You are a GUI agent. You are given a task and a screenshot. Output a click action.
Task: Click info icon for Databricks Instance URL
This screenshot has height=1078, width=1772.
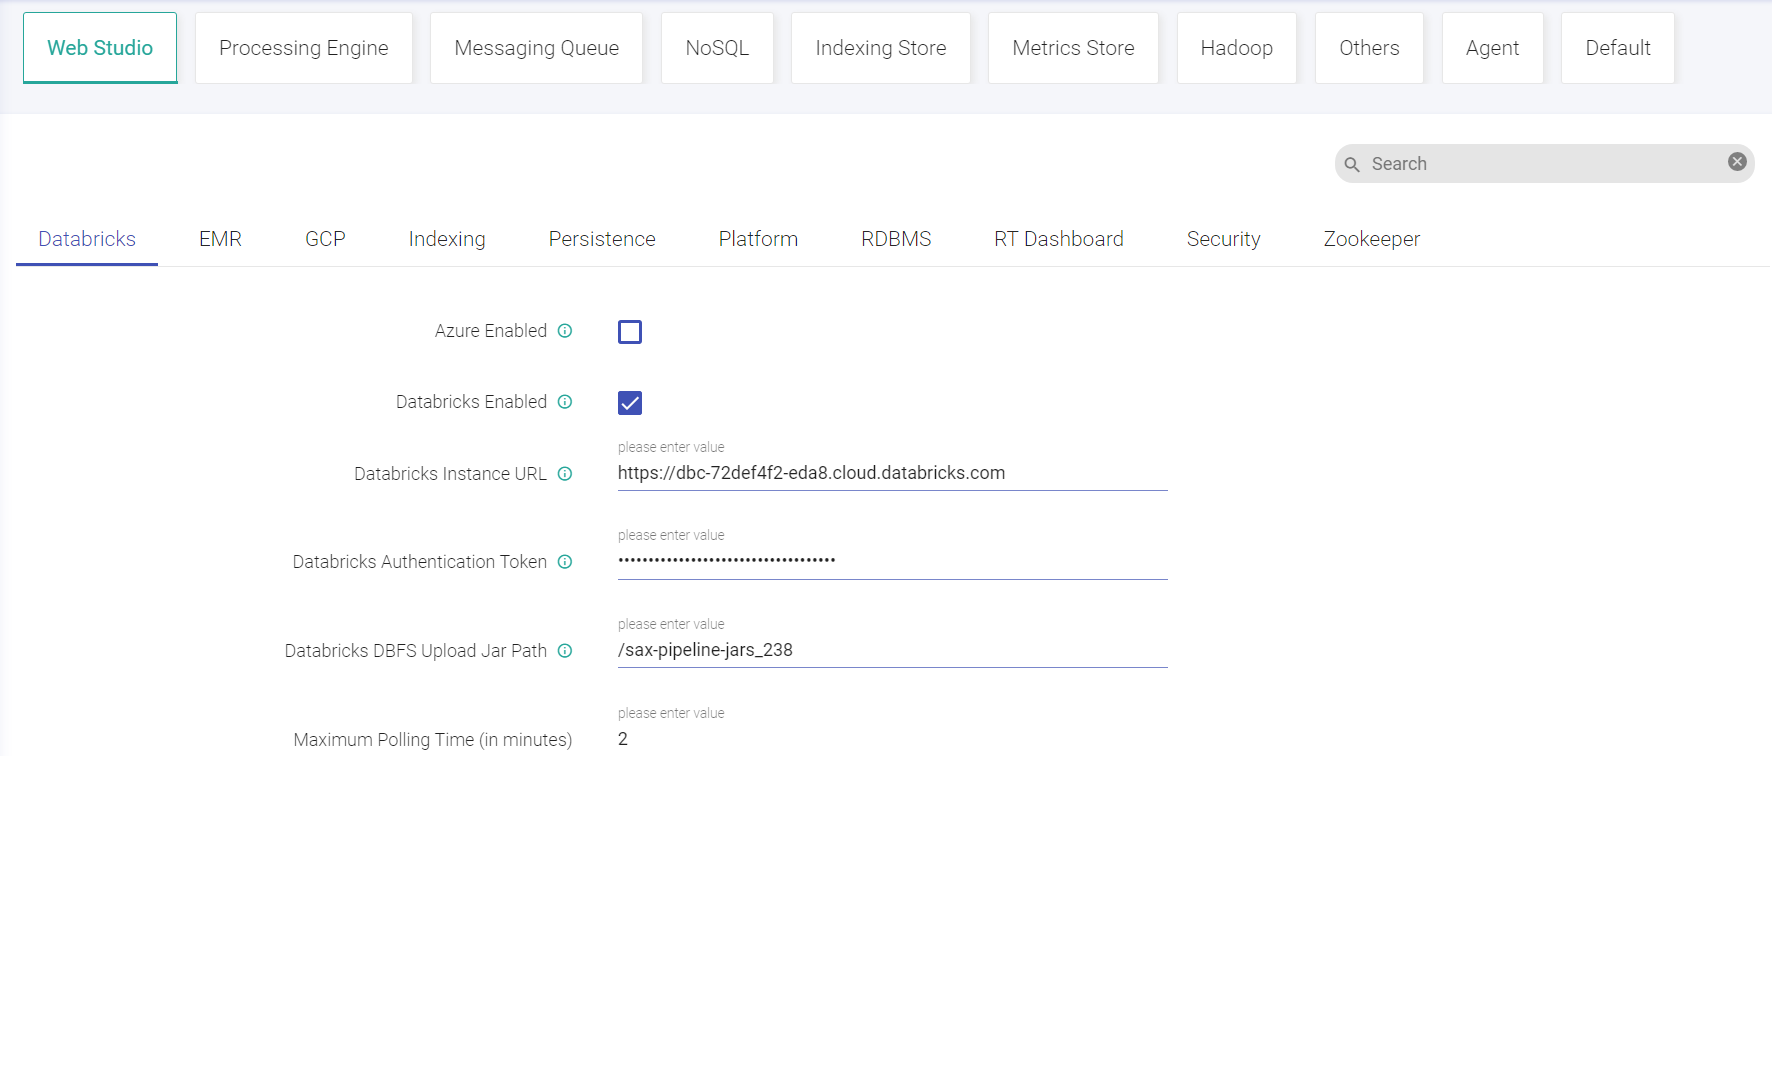click(565, 474)
